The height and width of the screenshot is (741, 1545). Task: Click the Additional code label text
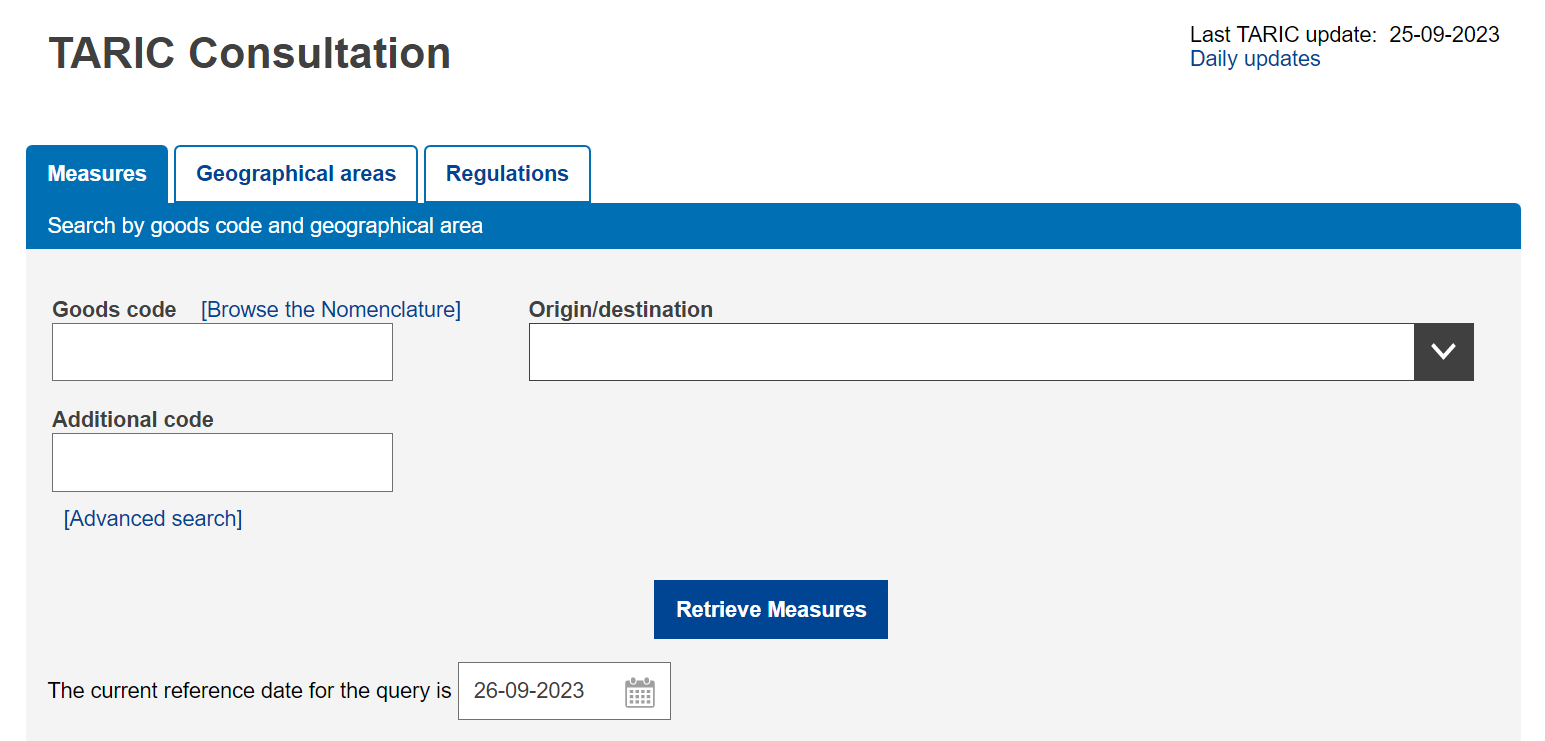(133, 420)
